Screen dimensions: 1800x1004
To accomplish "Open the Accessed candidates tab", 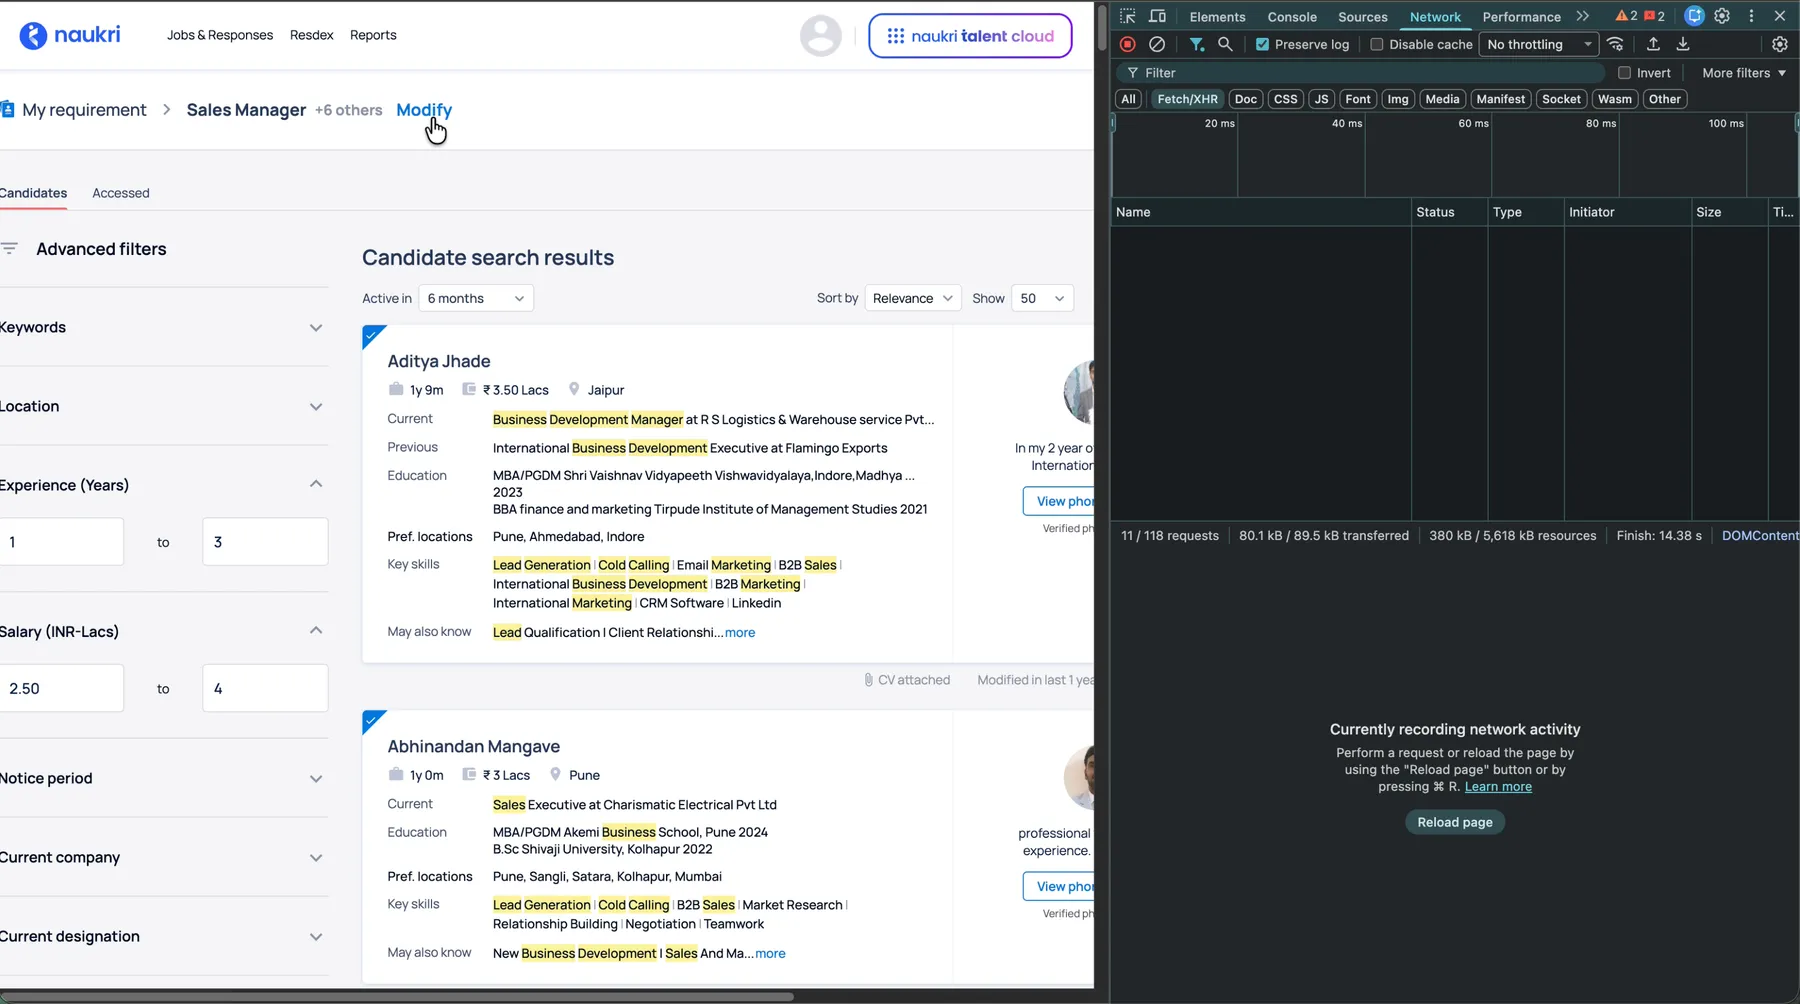I will tap(121, 193).
